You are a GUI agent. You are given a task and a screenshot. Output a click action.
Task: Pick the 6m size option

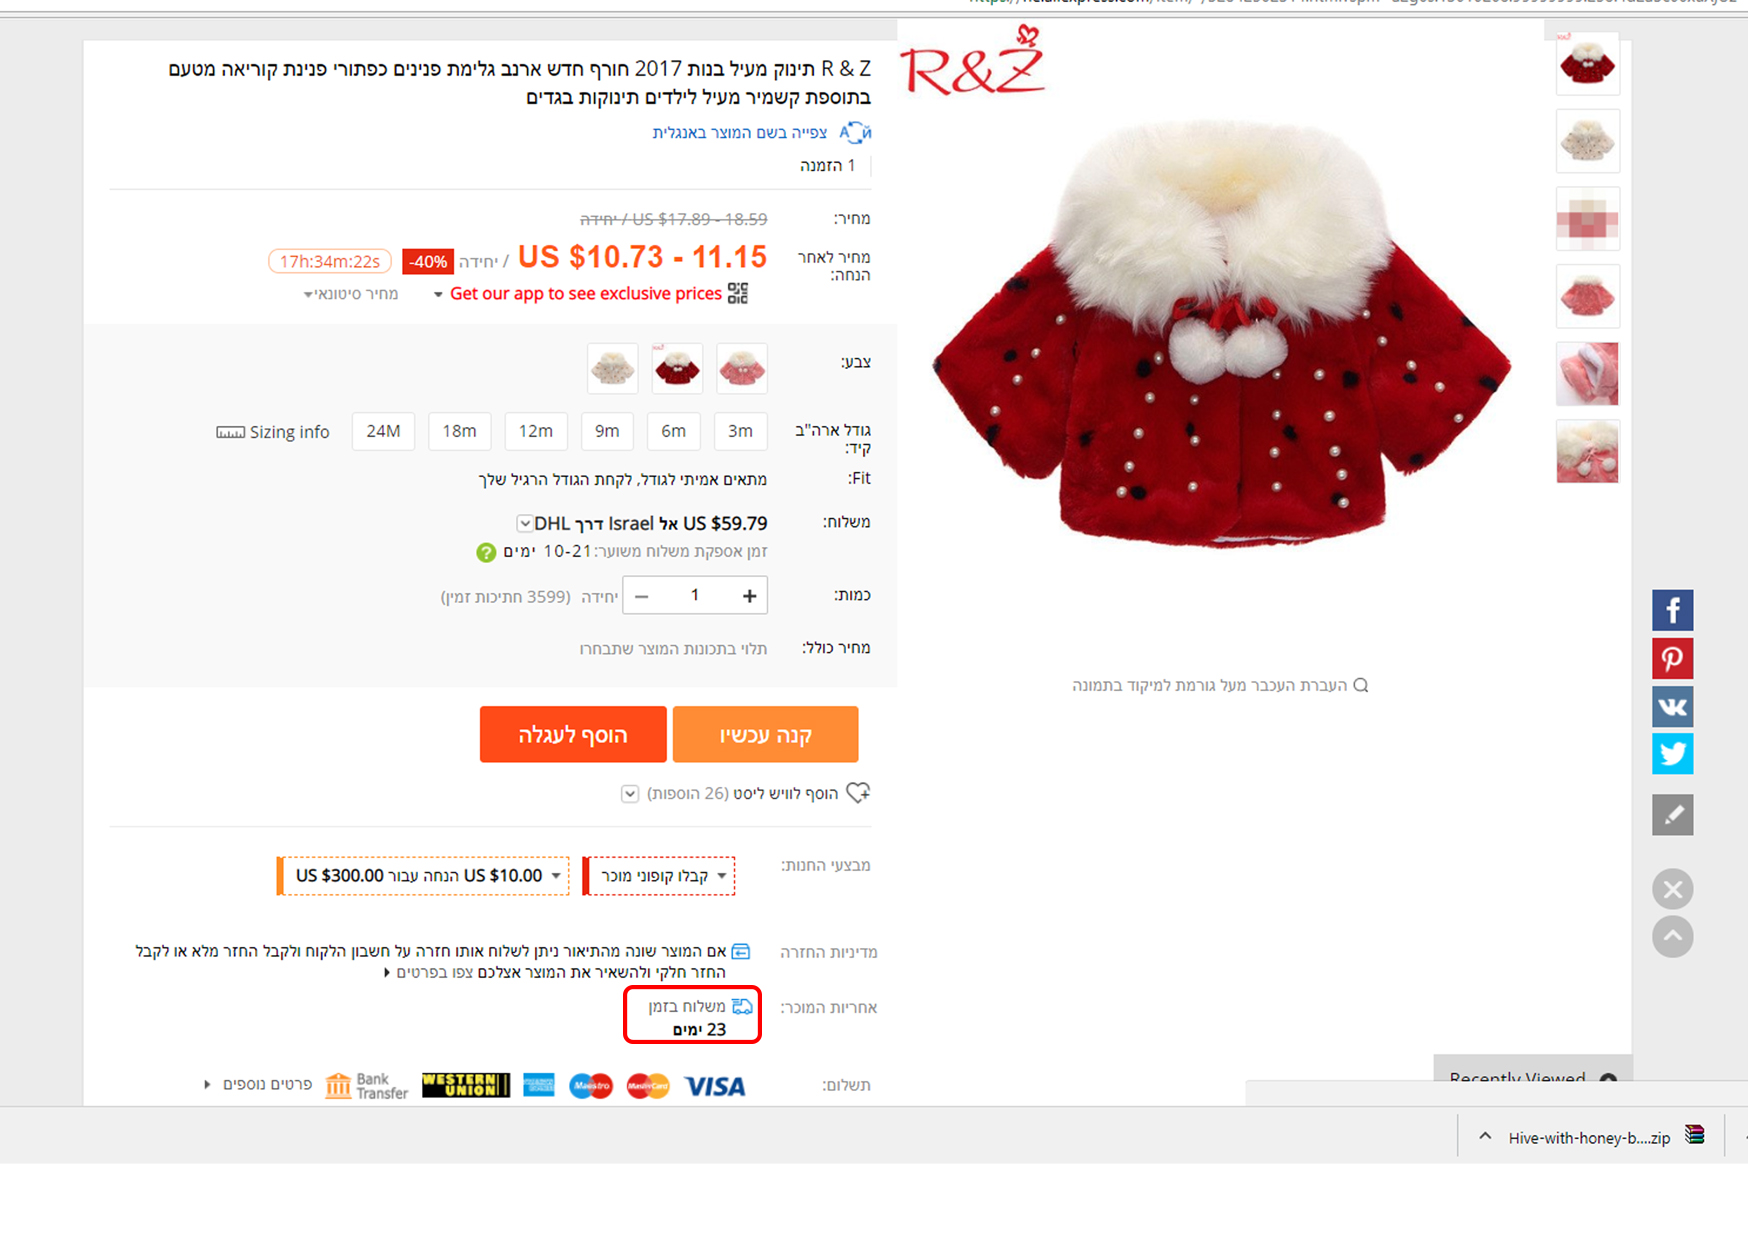(674, 431)
